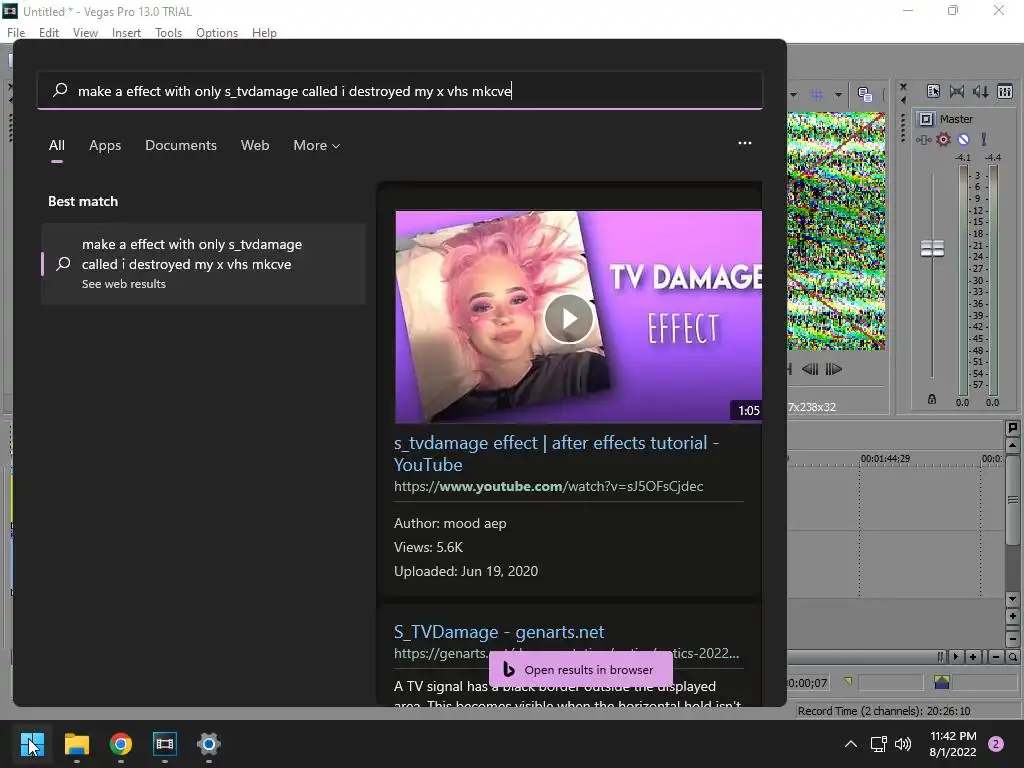This screenshot has width=1024, height=768.
Task: Adjust Master volume fader handle
Action: [x=932, y=248]
